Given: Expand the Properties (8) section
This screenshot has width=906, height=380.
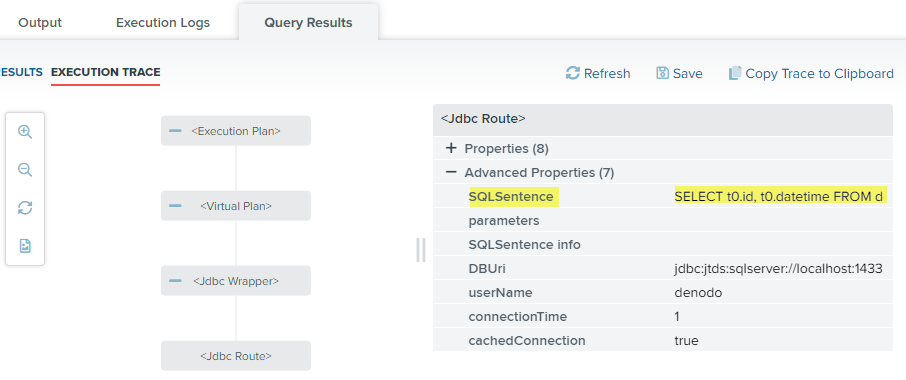Looking at the screenshot, I should pyautogui.click(x=451, y=148).
